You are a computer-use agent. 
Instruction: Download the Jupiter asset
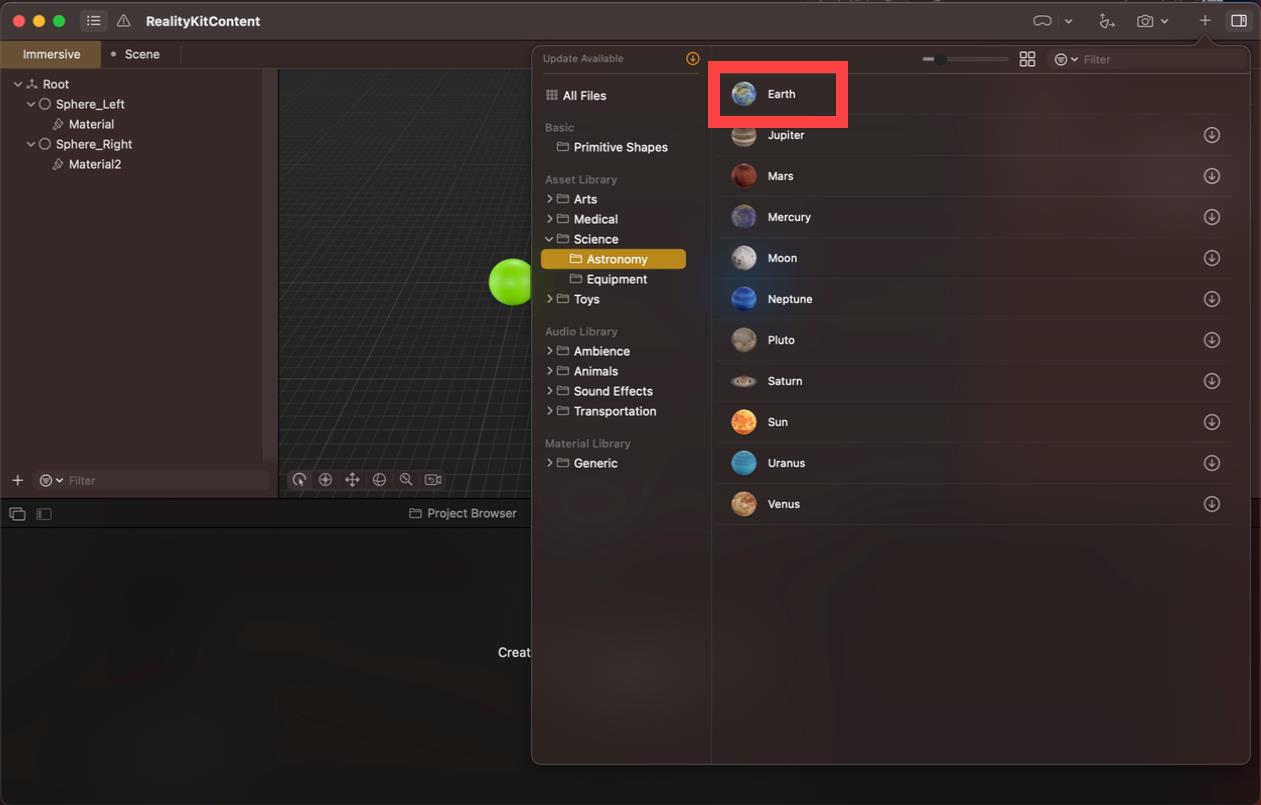1212,135
